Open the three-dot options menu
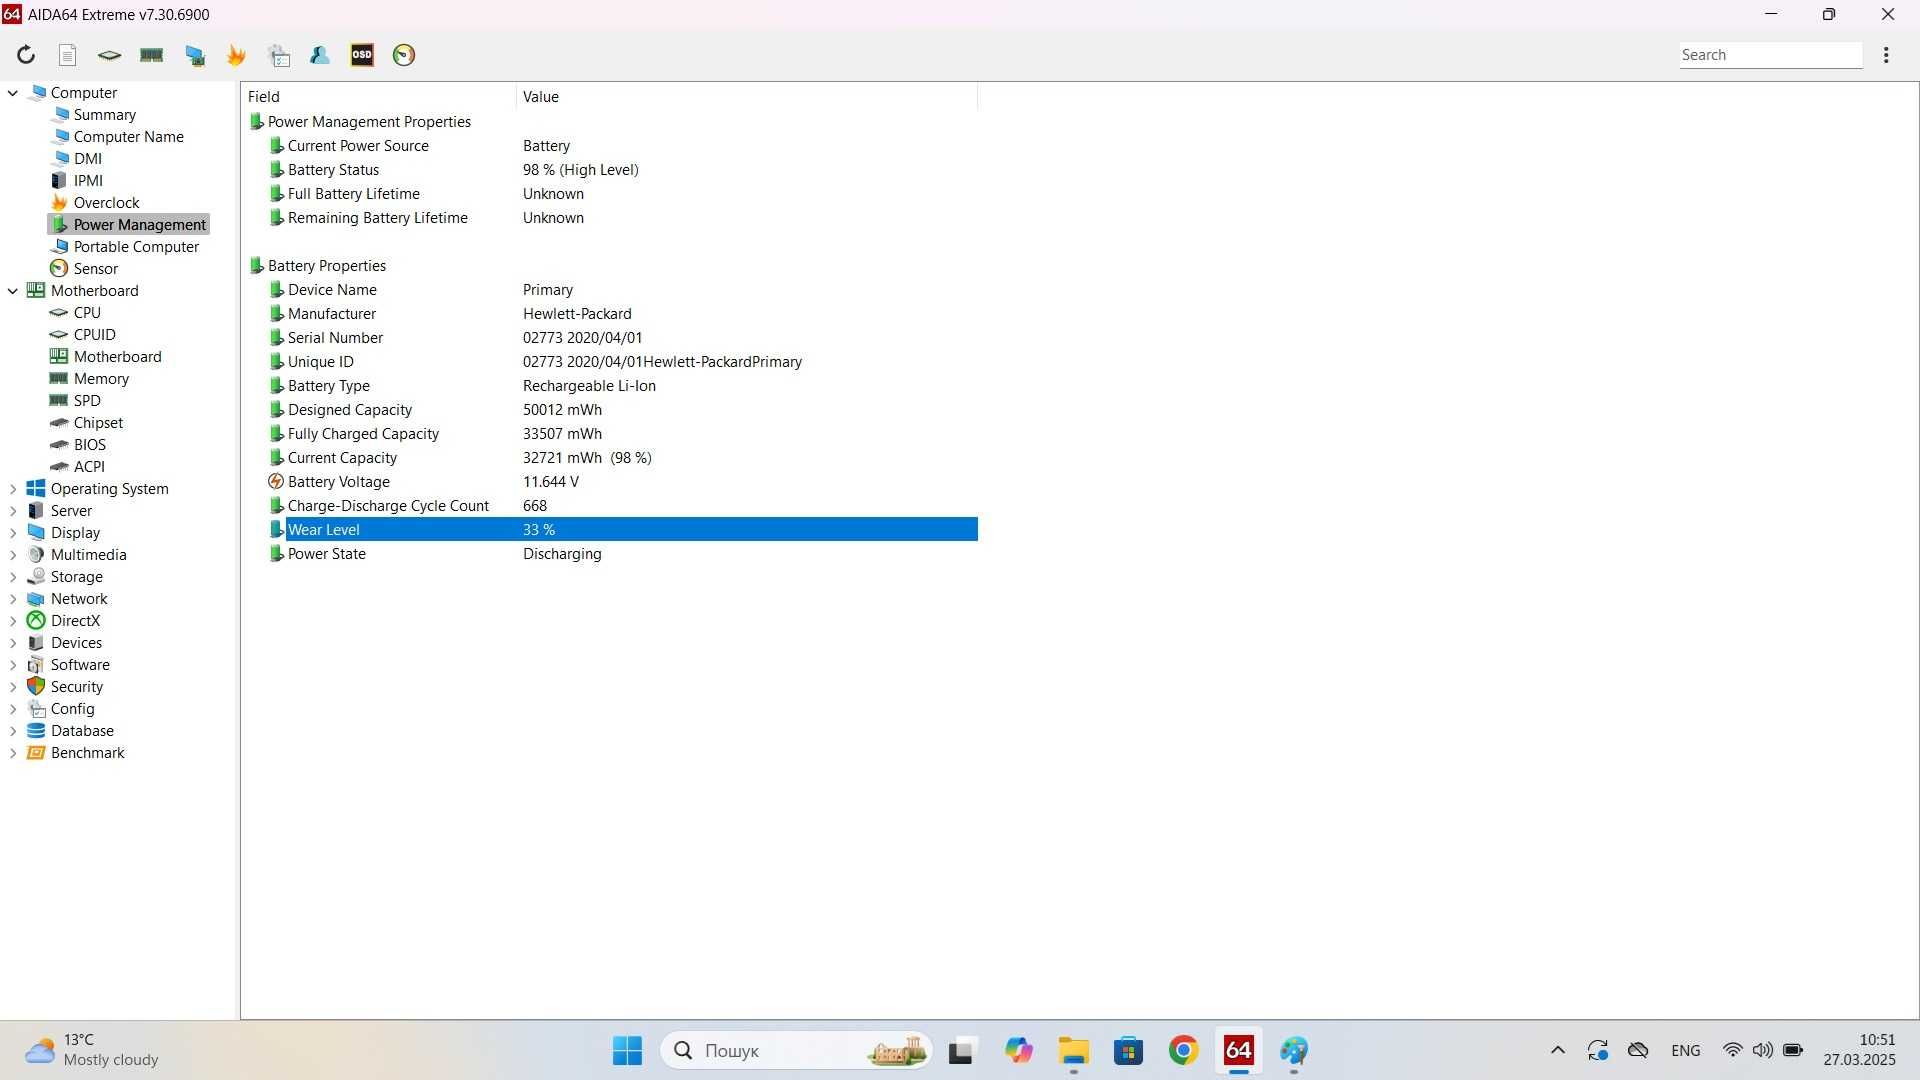The width and height of the screenshot is (1920, 1080). [x=1886, y=55]
